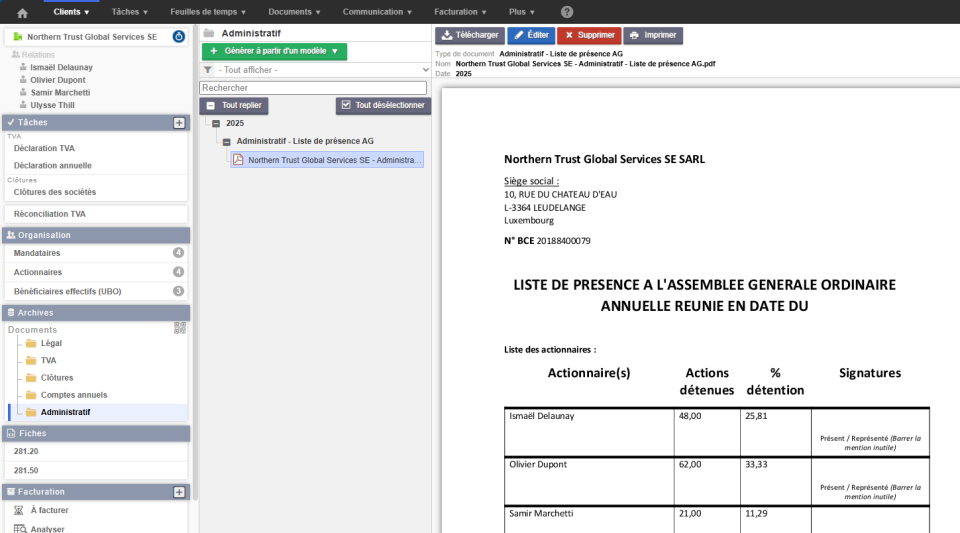Screen dimensions: 960x533
Task: Click the person icon beside Olivier Dupont
Action: [x=23, y=80]
